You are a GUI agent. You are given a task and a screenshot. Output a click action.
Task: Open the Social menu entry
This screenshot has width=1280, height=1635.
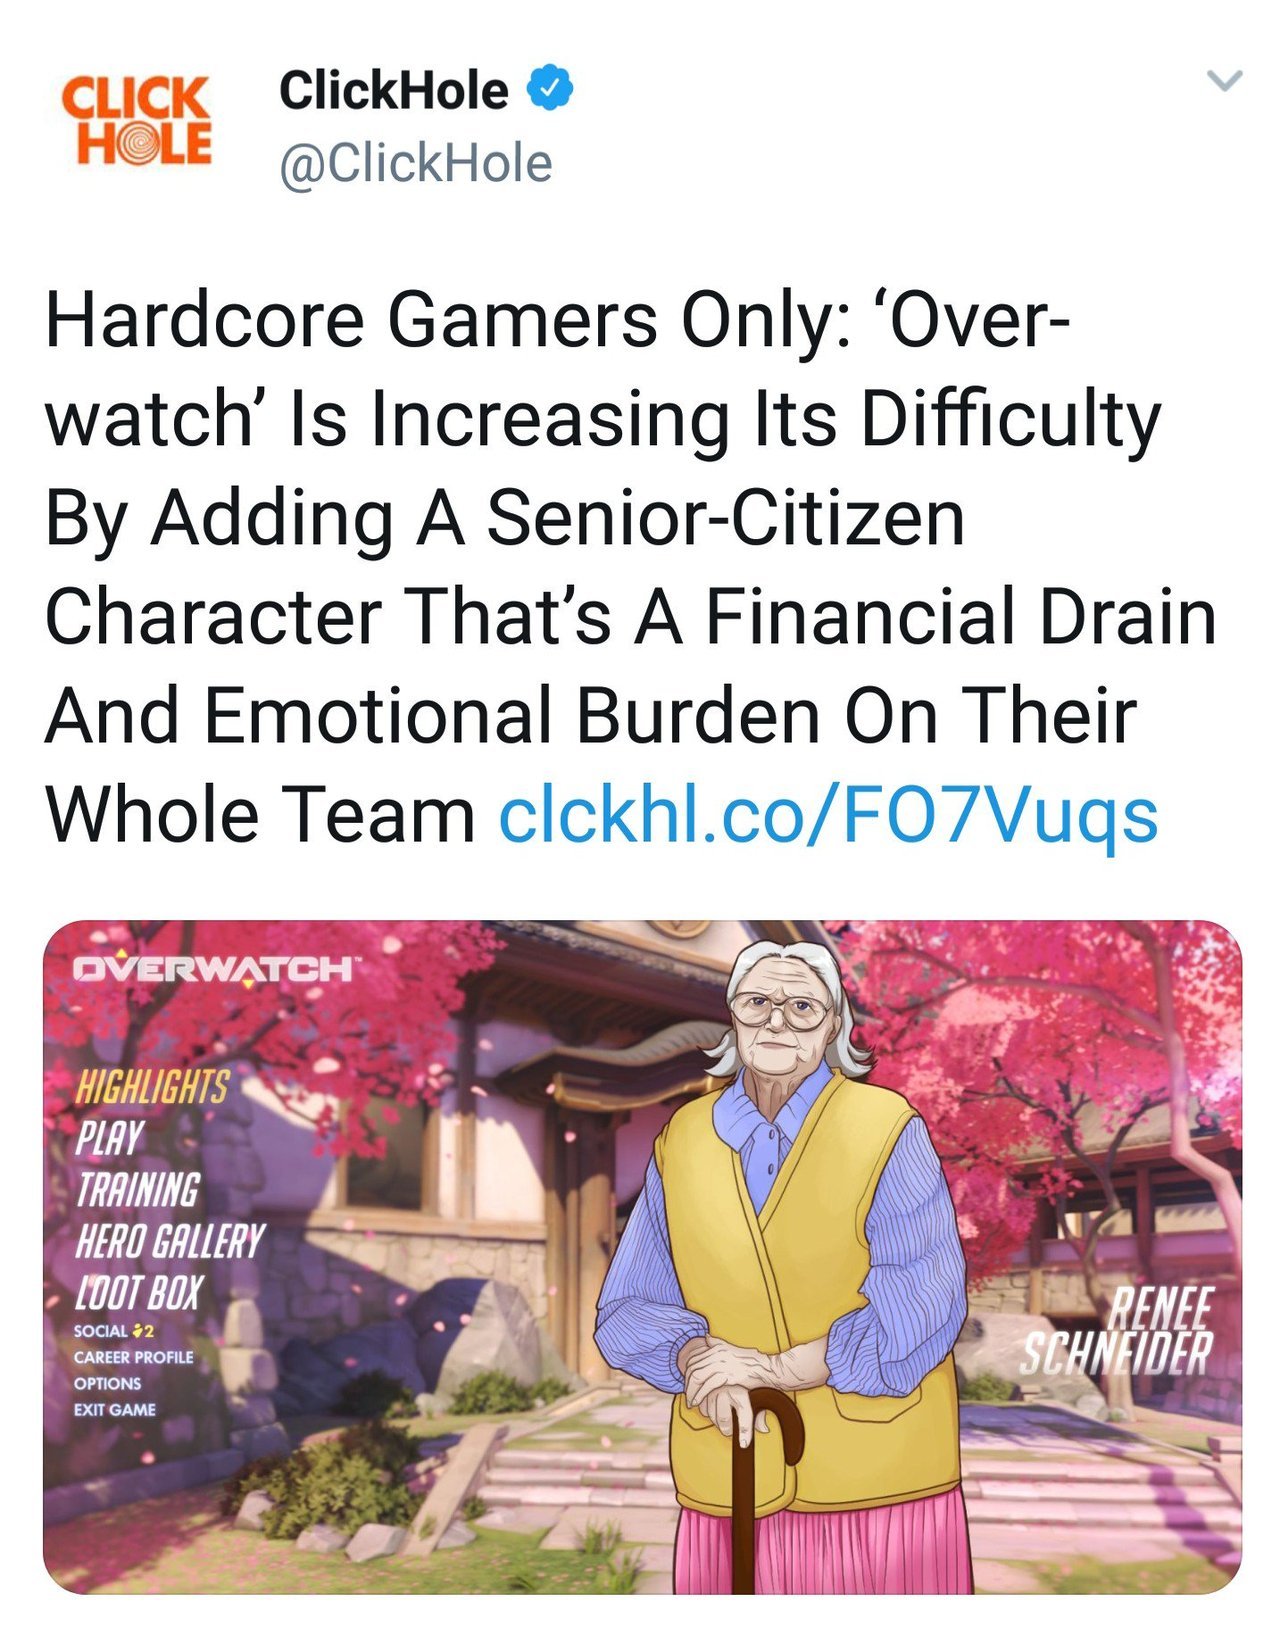(100, 1331)
